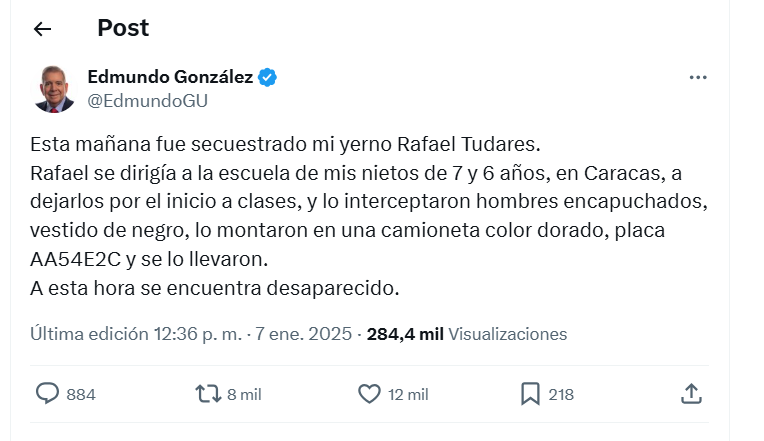
Task: Click the 884 replies count
Action: 81,395
